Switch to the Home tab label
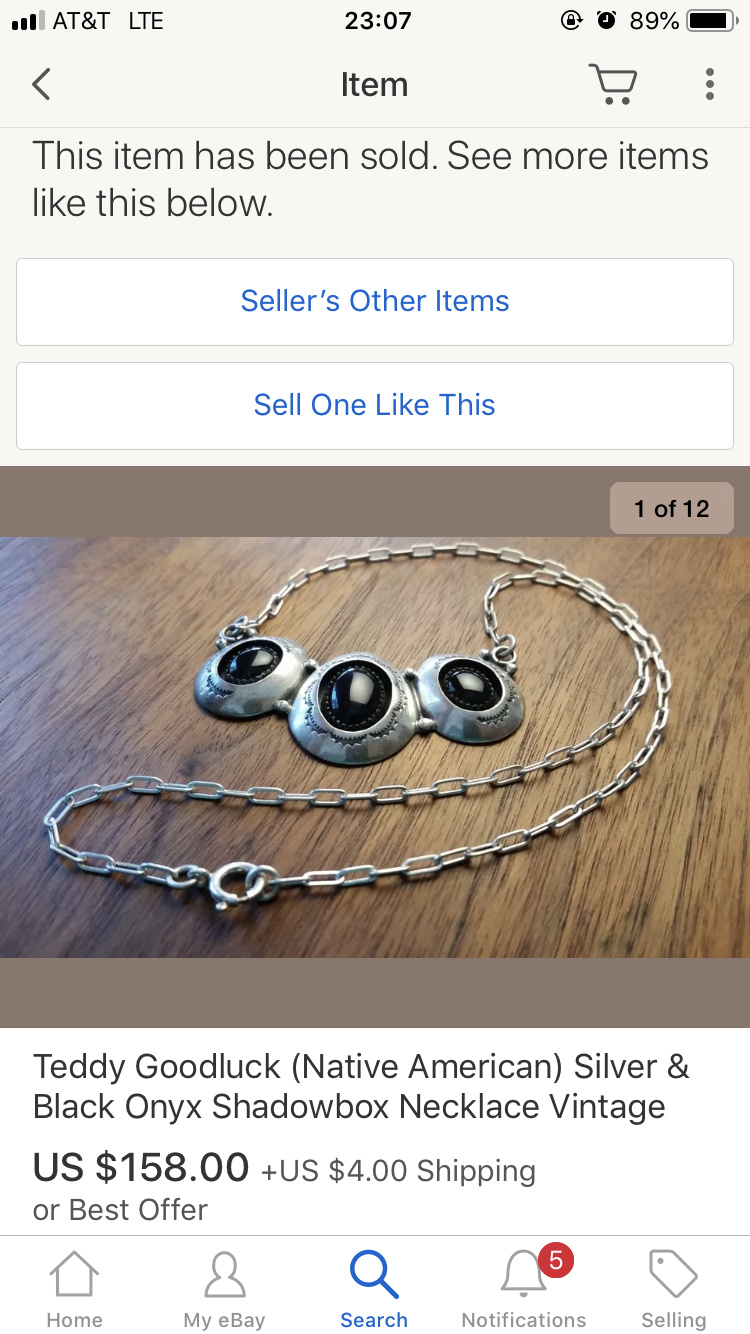This screenshot has height=1334, width=750. [x=75, y=1320]
